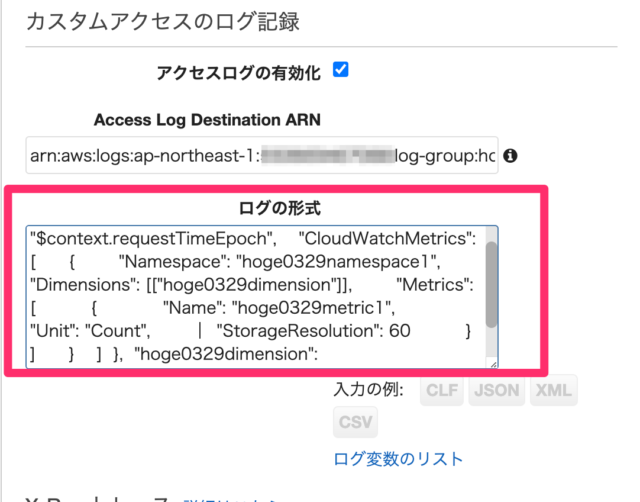Click the Access Log Destination ARN label
640x502 pixels.
point(207,120)
